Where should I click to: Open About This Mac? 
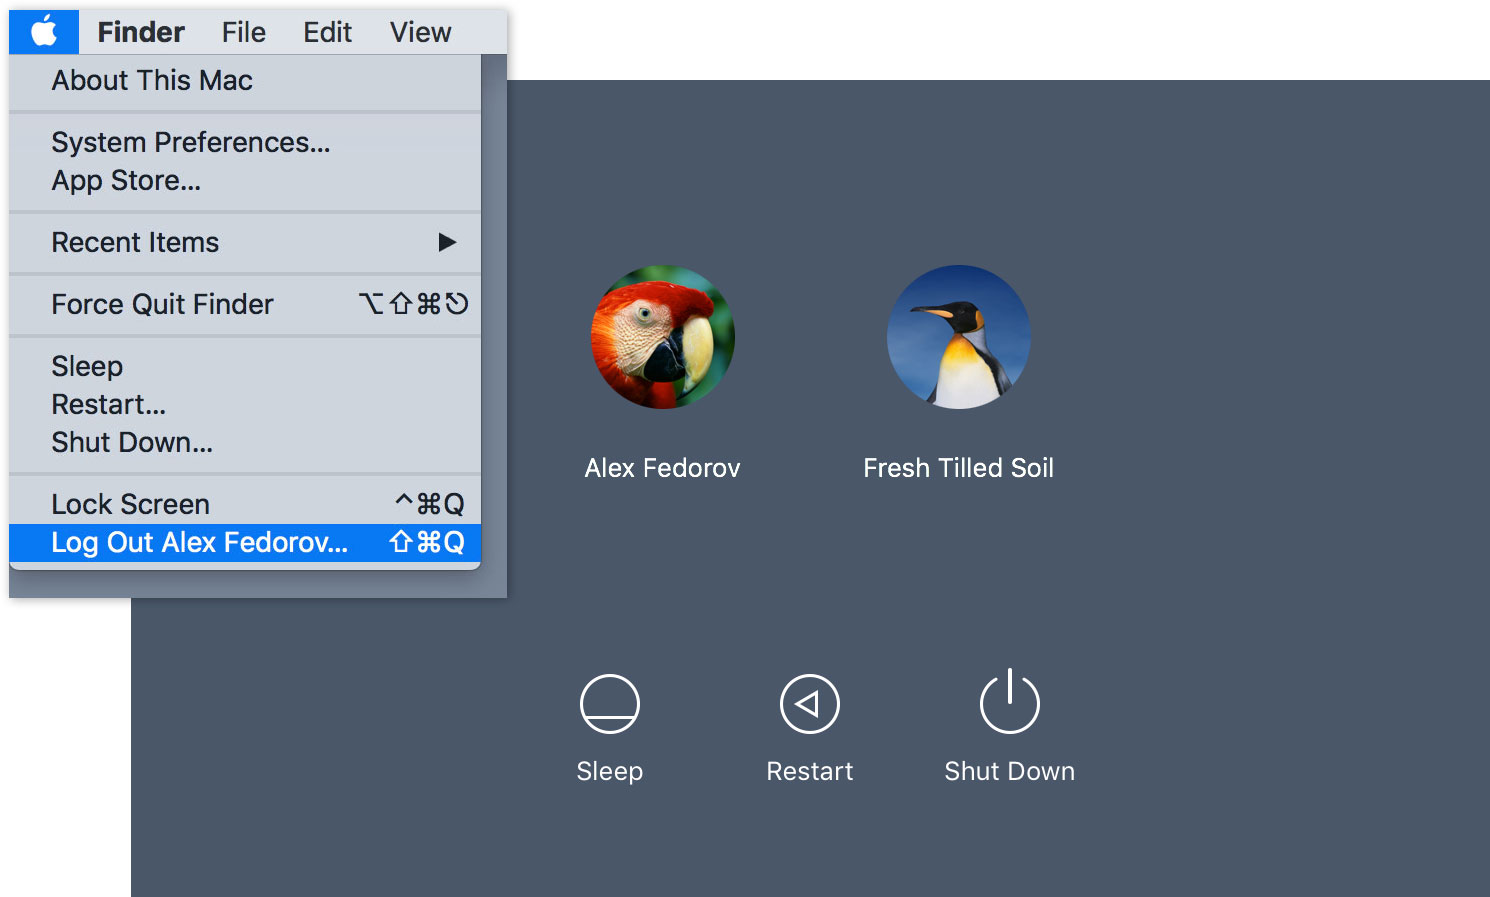click(152, 80)
